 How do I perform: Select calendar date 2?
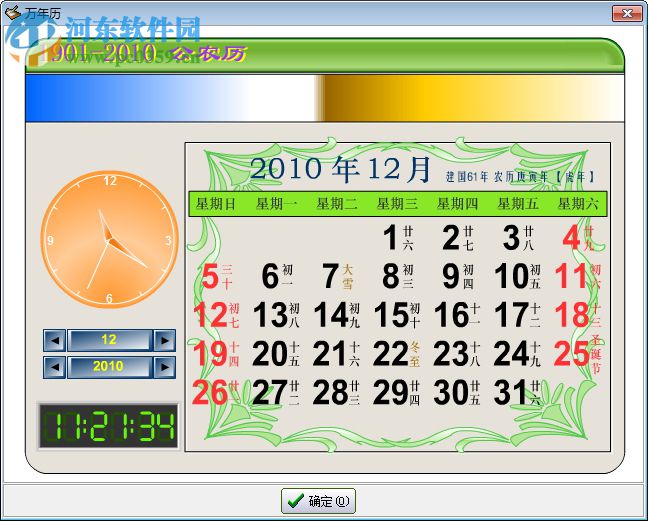click(x=458, y=238)
